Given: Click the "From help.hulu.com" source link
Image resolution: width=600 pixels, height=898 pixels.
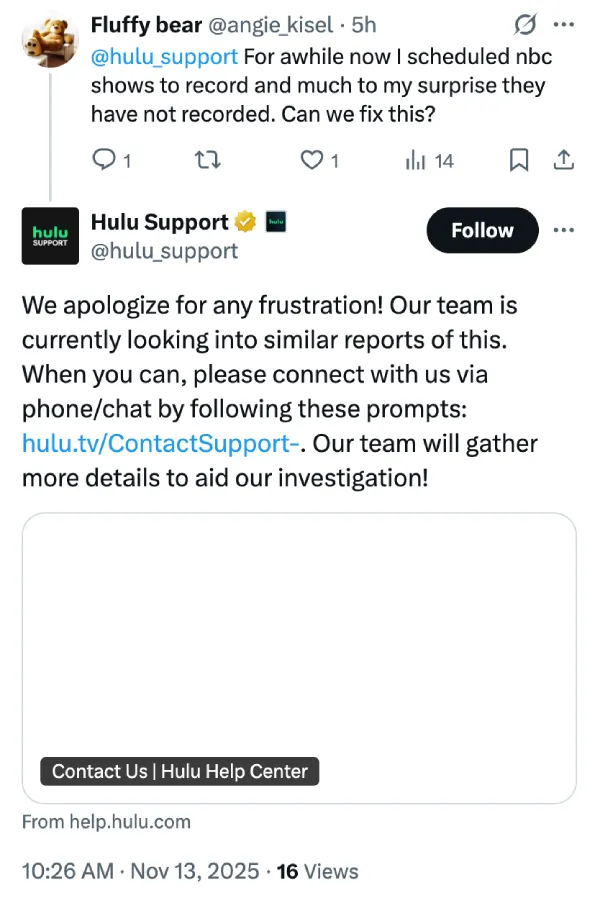Looking at the screenshot, I should (x=106, y=822).
